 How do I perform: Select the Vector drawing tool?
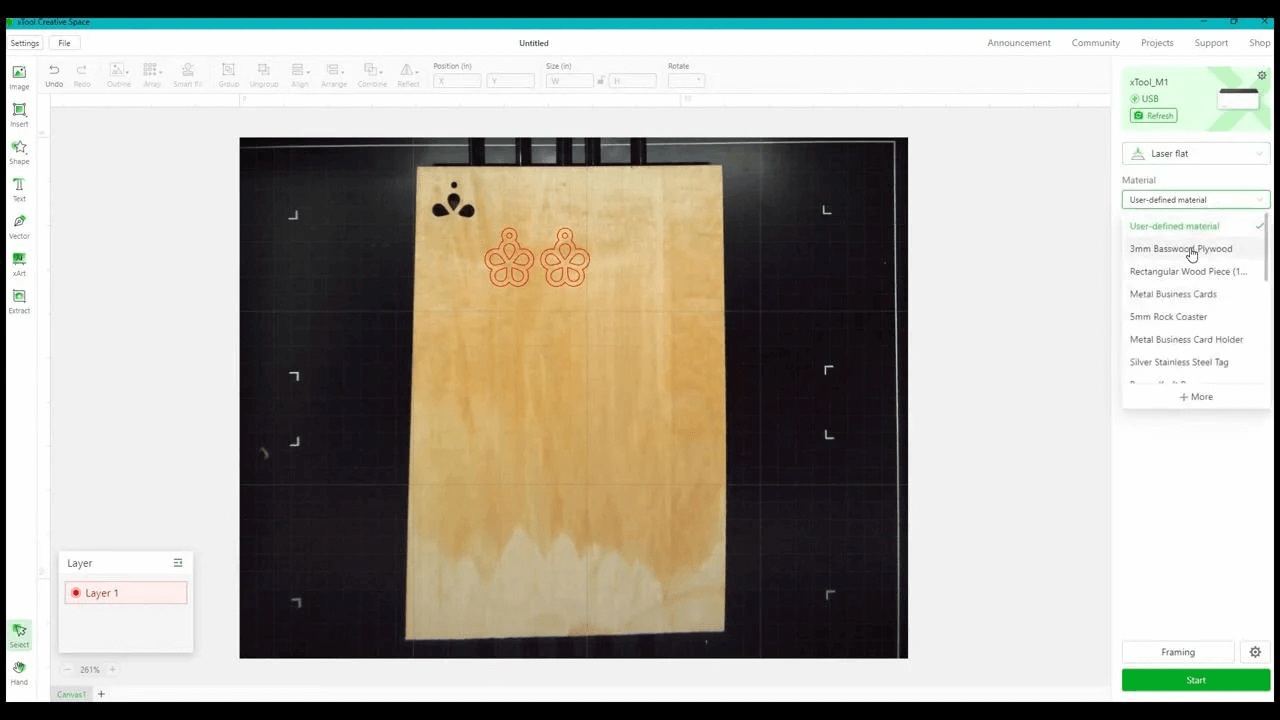(x=19, y=226)
